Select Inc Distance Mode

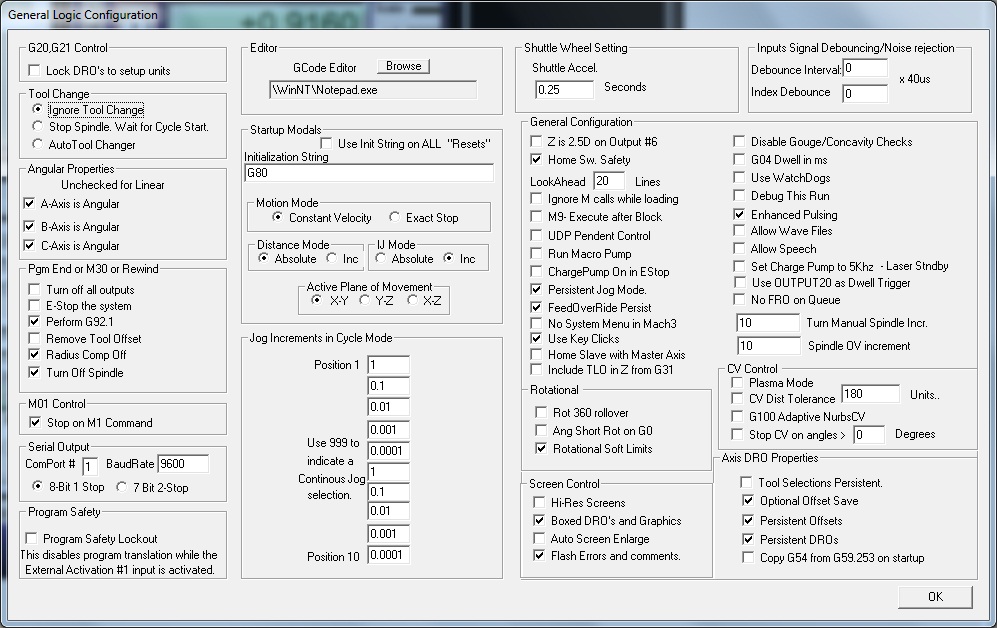point(331,258)
